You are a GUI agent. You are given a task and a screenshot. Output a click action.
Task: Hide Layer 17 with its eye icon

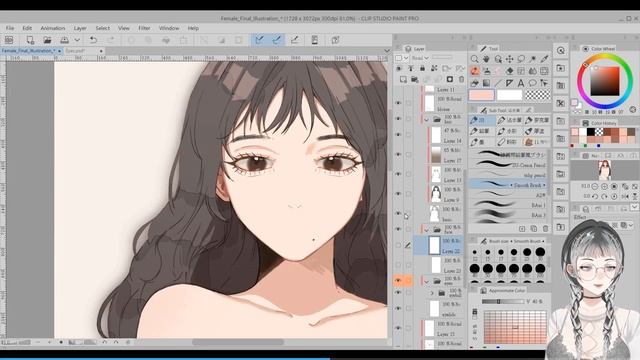tap(398, 155)
